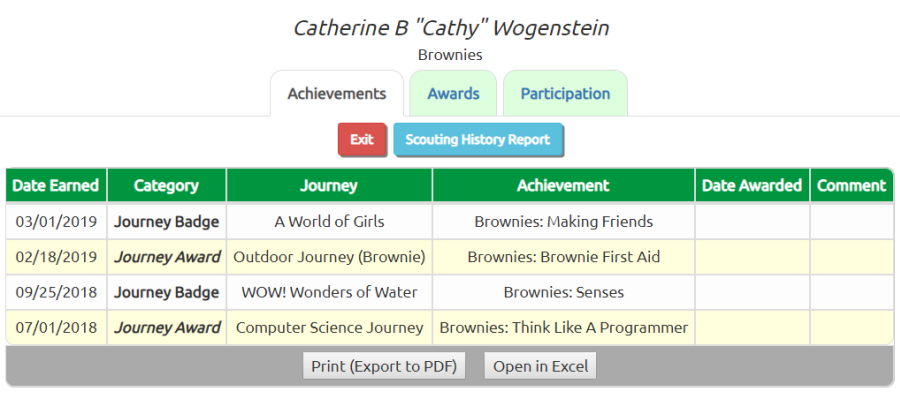Select the Achievements tab

337,94
